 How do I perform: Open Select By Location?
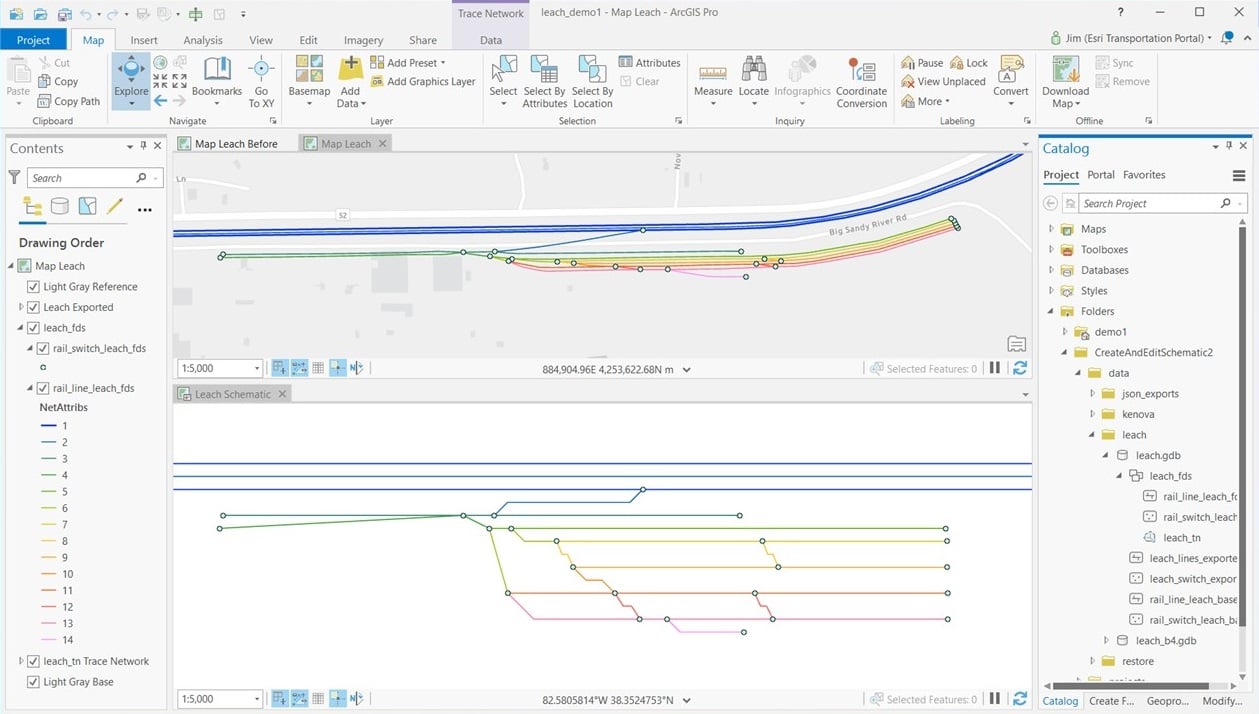pos(592,81)
